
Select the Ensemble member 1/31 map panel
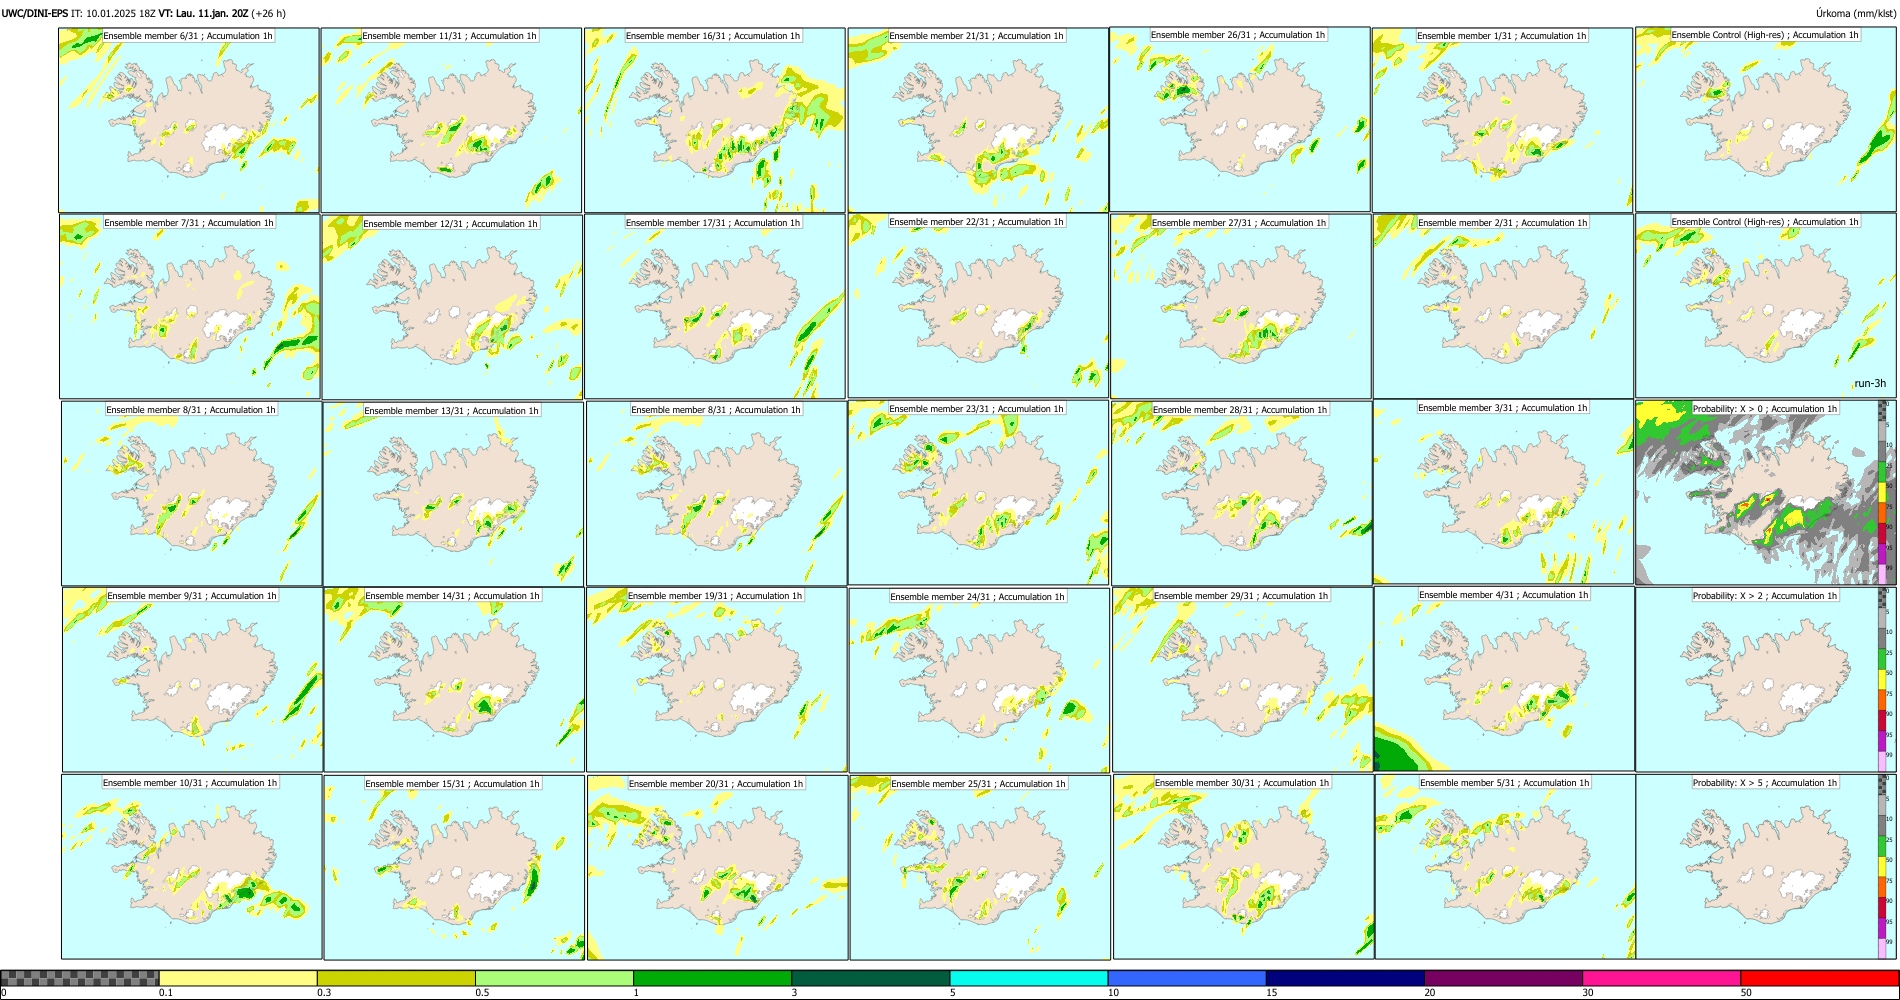point(1503,120)
